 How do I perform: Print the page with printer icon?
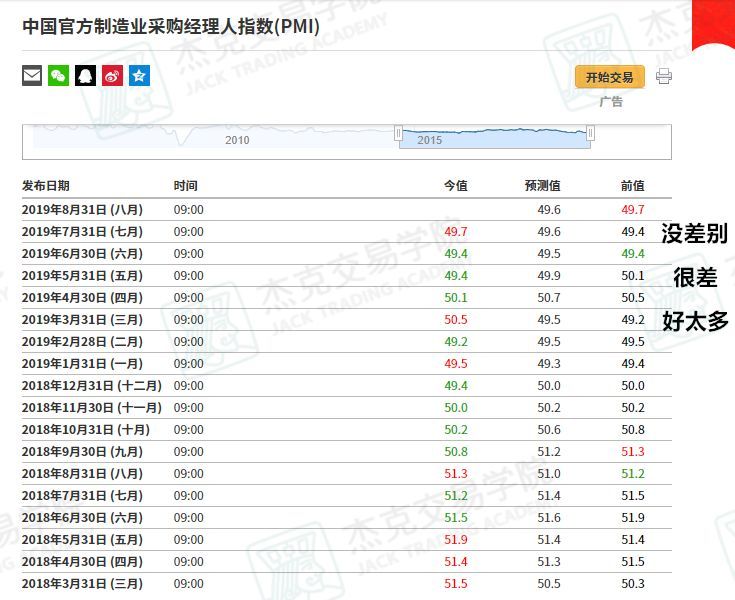[x=664, y=76]
